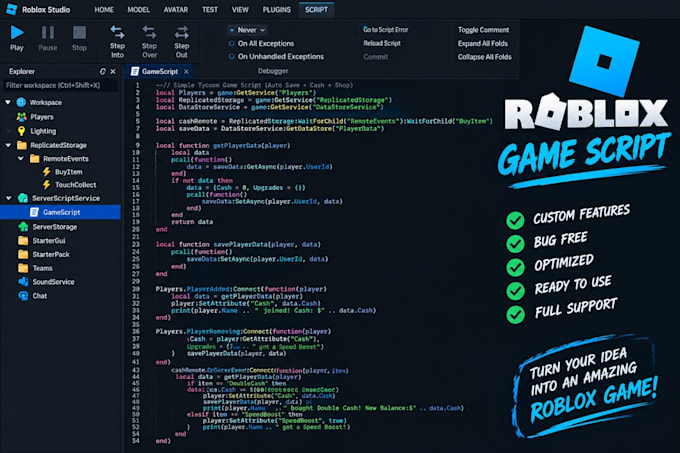Close the Explorer panel

click(x=113, y=72)
